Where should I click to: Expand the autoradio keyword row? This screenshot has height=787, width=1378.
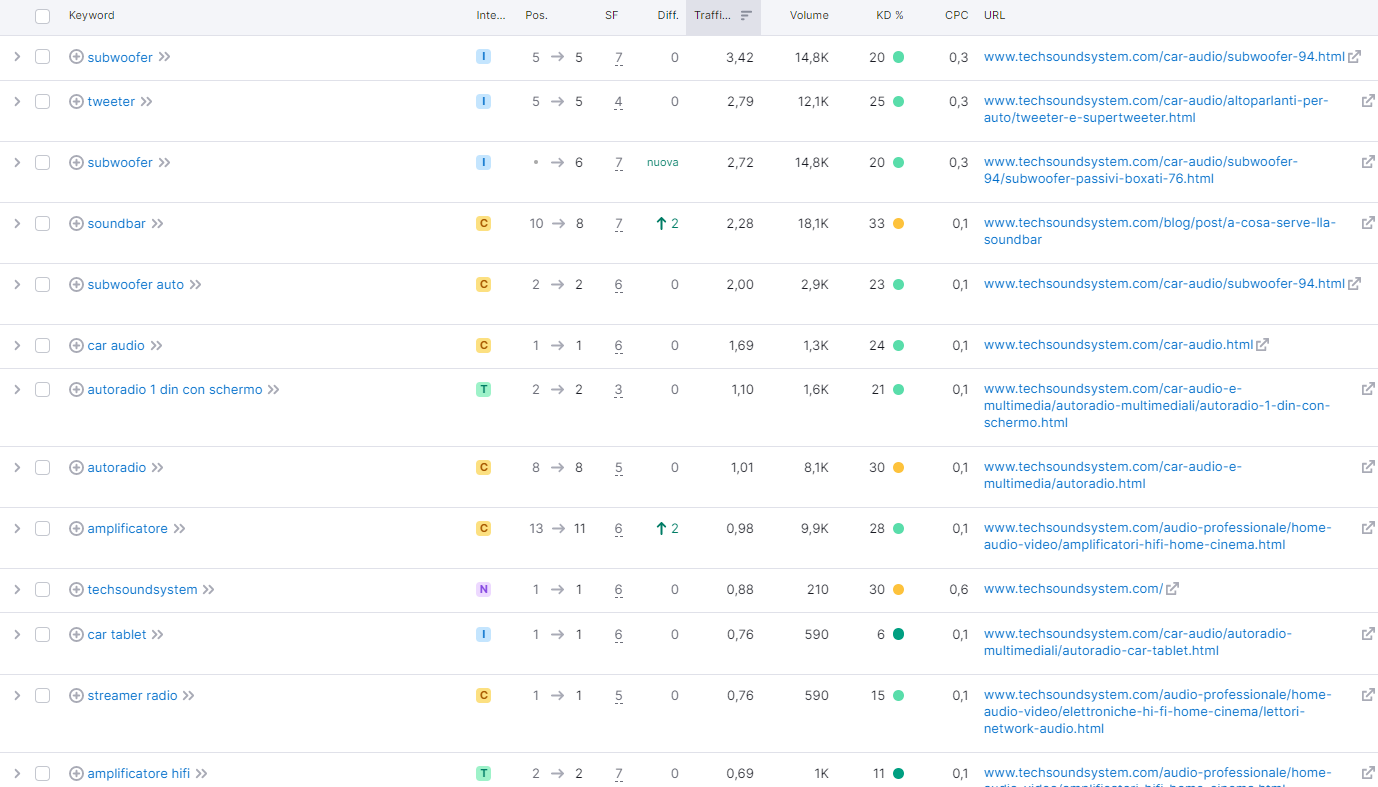(16, 467)
